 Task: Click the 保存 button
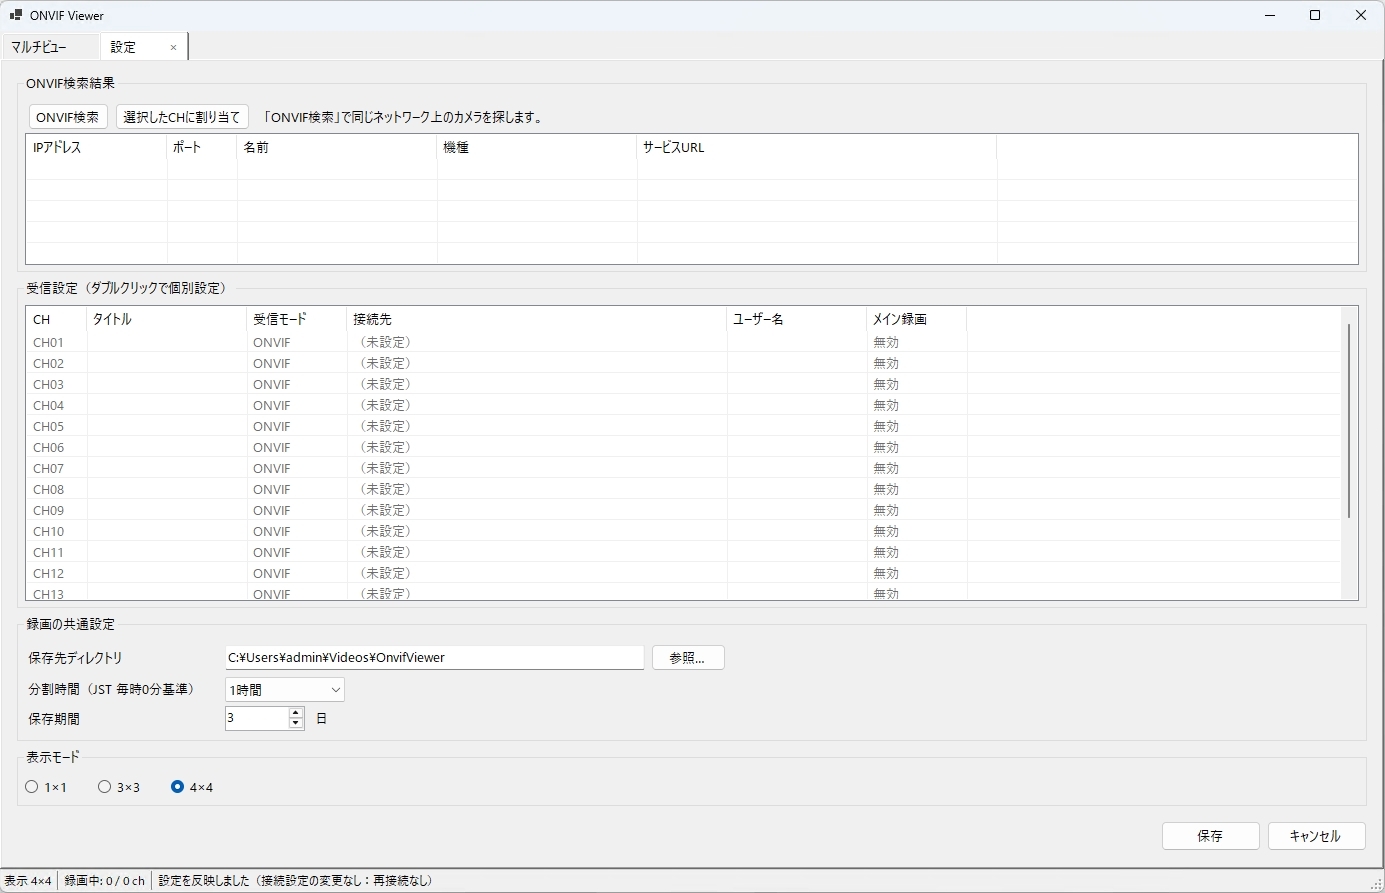[x=1210, y=836]
